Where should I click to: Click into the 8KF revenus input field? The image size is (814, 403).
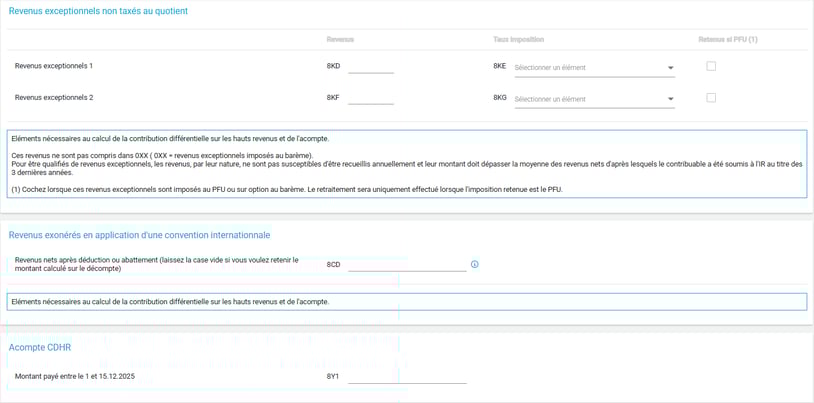(x=370, y=98)
